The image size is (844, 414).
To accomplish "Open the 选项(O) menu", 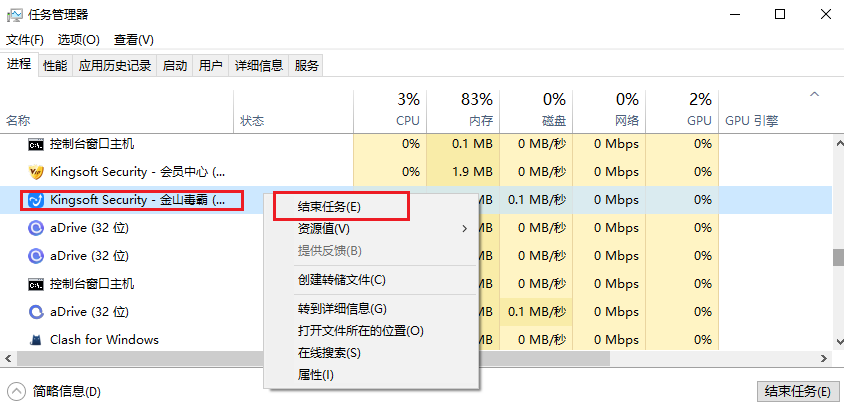I will pos(79,40).
